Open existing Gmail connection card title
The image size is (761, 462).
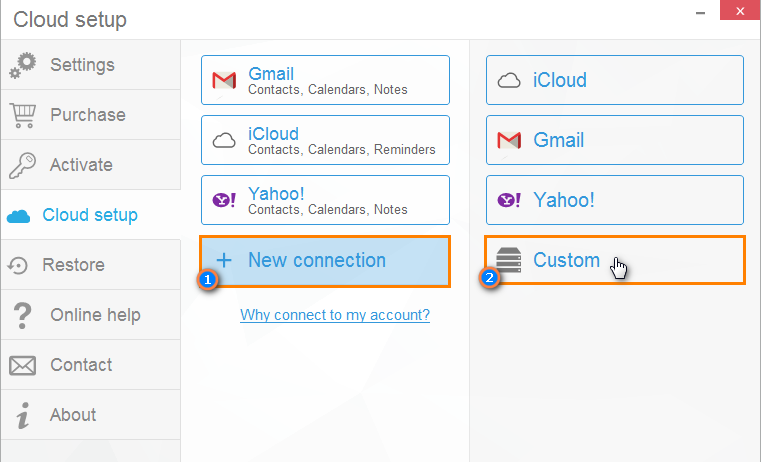(271, 74)
